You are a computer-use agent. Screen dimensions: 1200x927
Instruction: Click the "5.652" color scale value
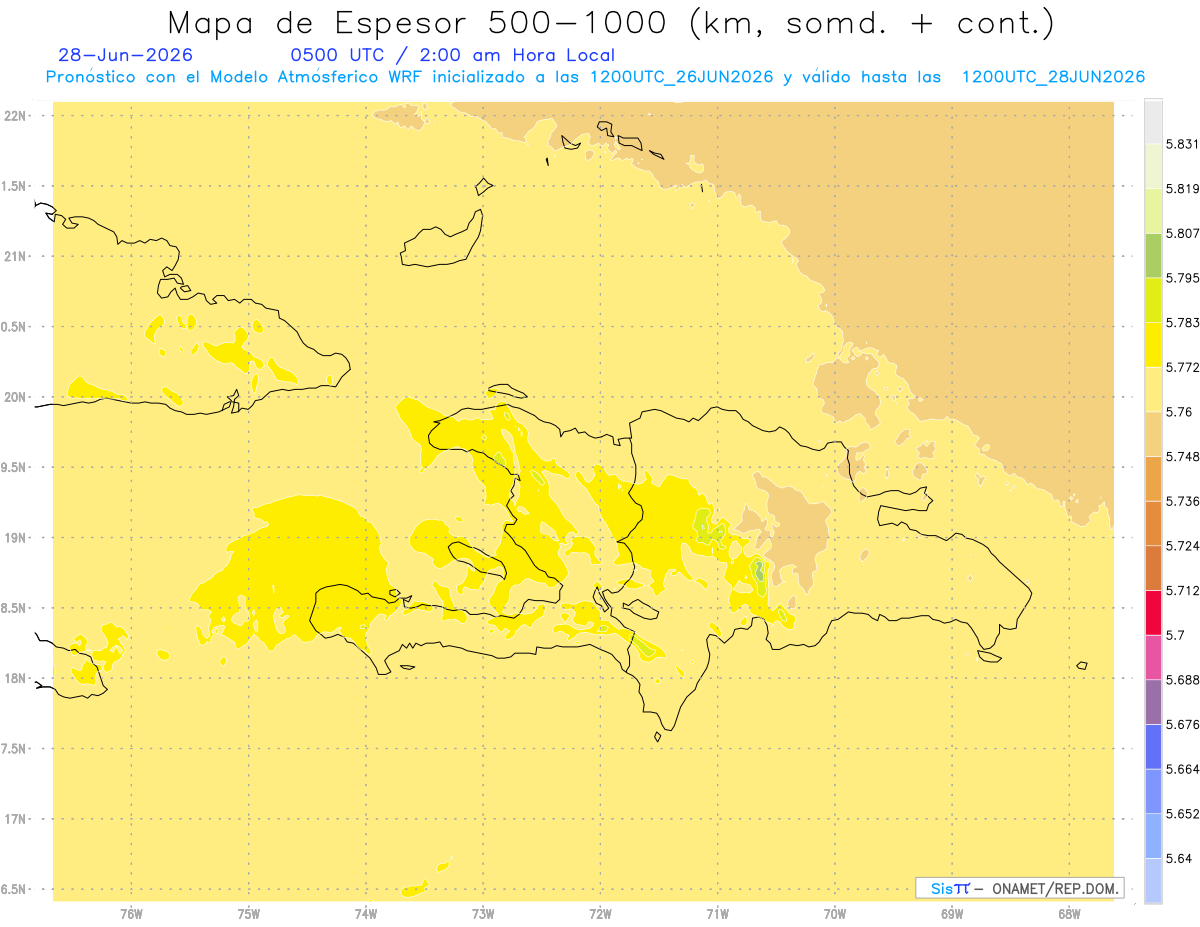tap(1183, 814)
